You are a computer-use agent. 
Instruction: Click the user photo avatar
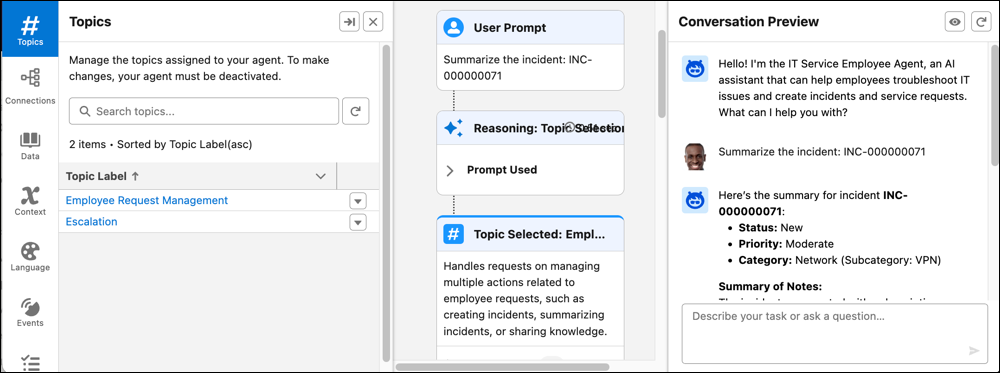point(695,156)
